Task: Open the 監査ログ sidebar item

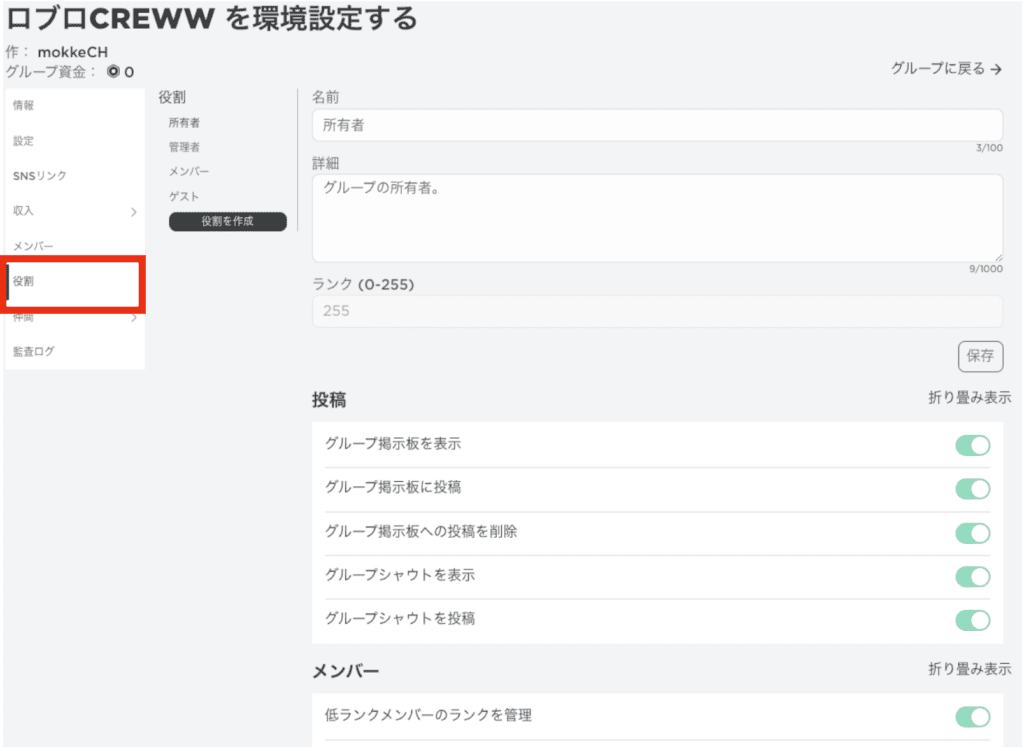Action: [34, 351]
